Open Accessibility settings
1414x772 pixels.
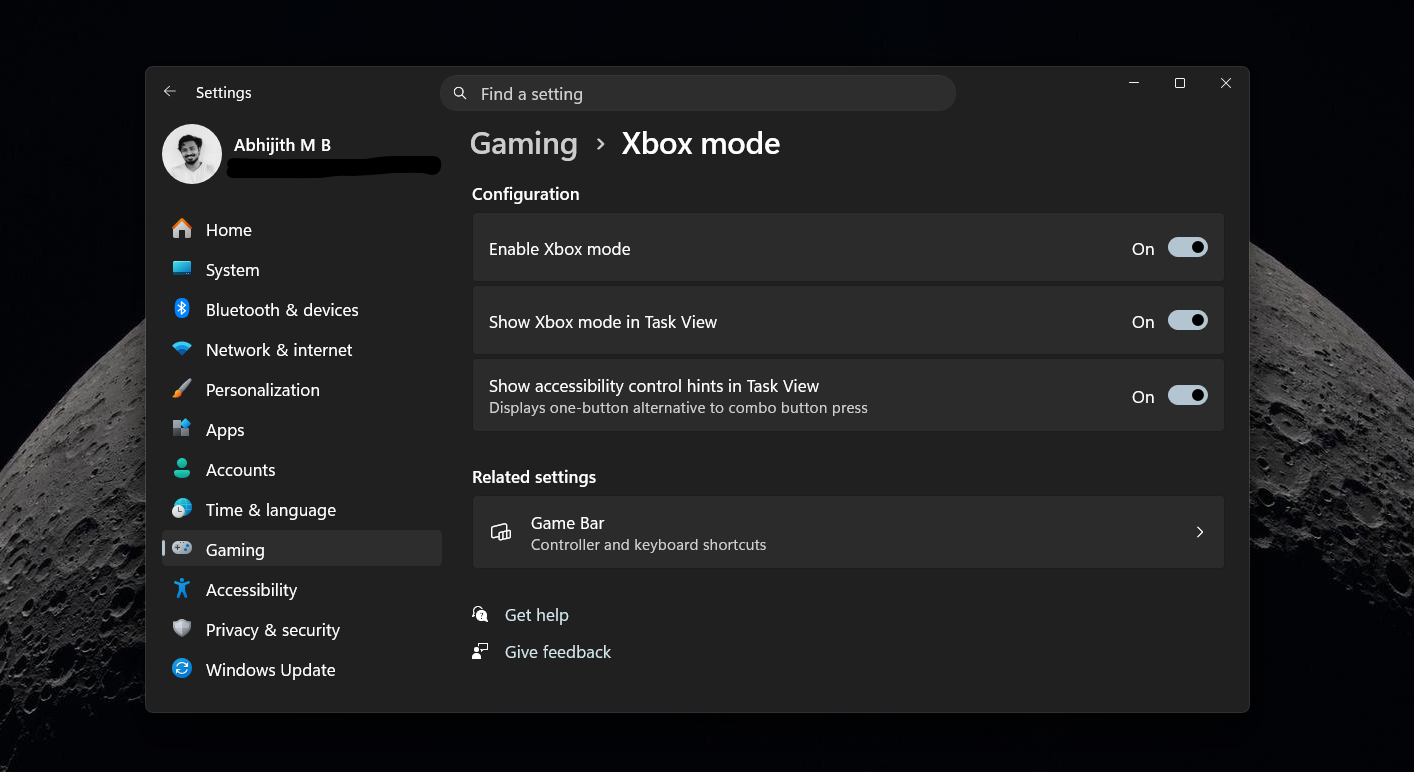click(302, 589)
